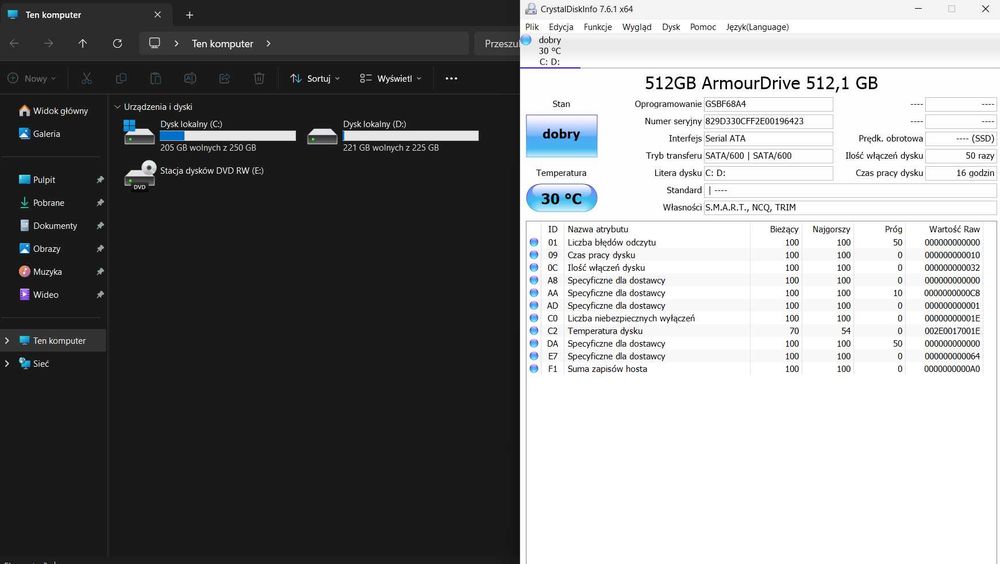
Task: Go forward in File Explorer
Action: click(x=48, y=43)
